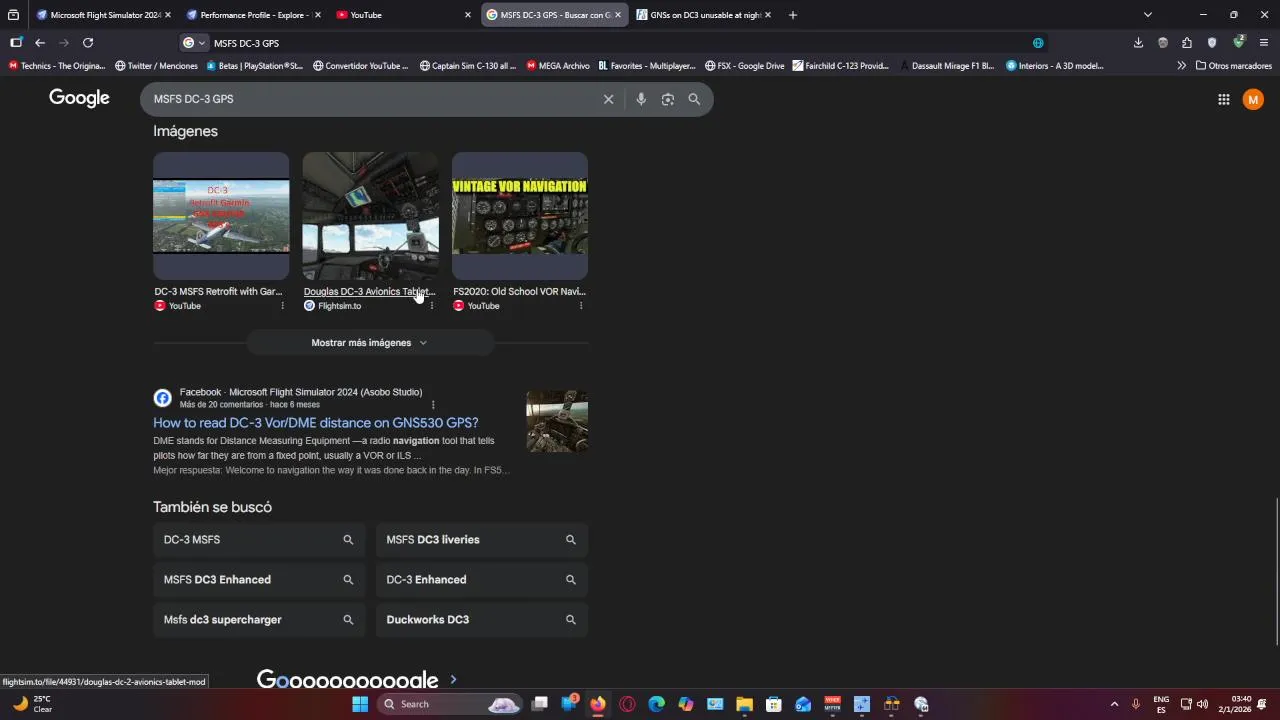Open Douglas DC-3 Avionics Tablet link
This screenshot has height=720, width=1280.
tap(369, 291)
